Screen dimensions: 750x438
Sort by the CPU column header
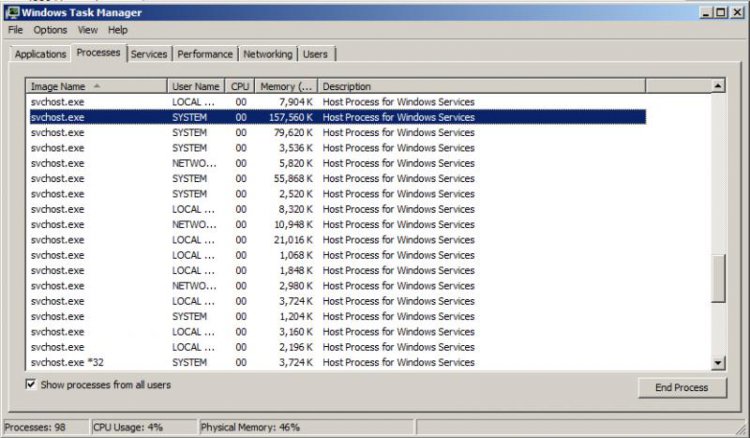tap(240, 87)
